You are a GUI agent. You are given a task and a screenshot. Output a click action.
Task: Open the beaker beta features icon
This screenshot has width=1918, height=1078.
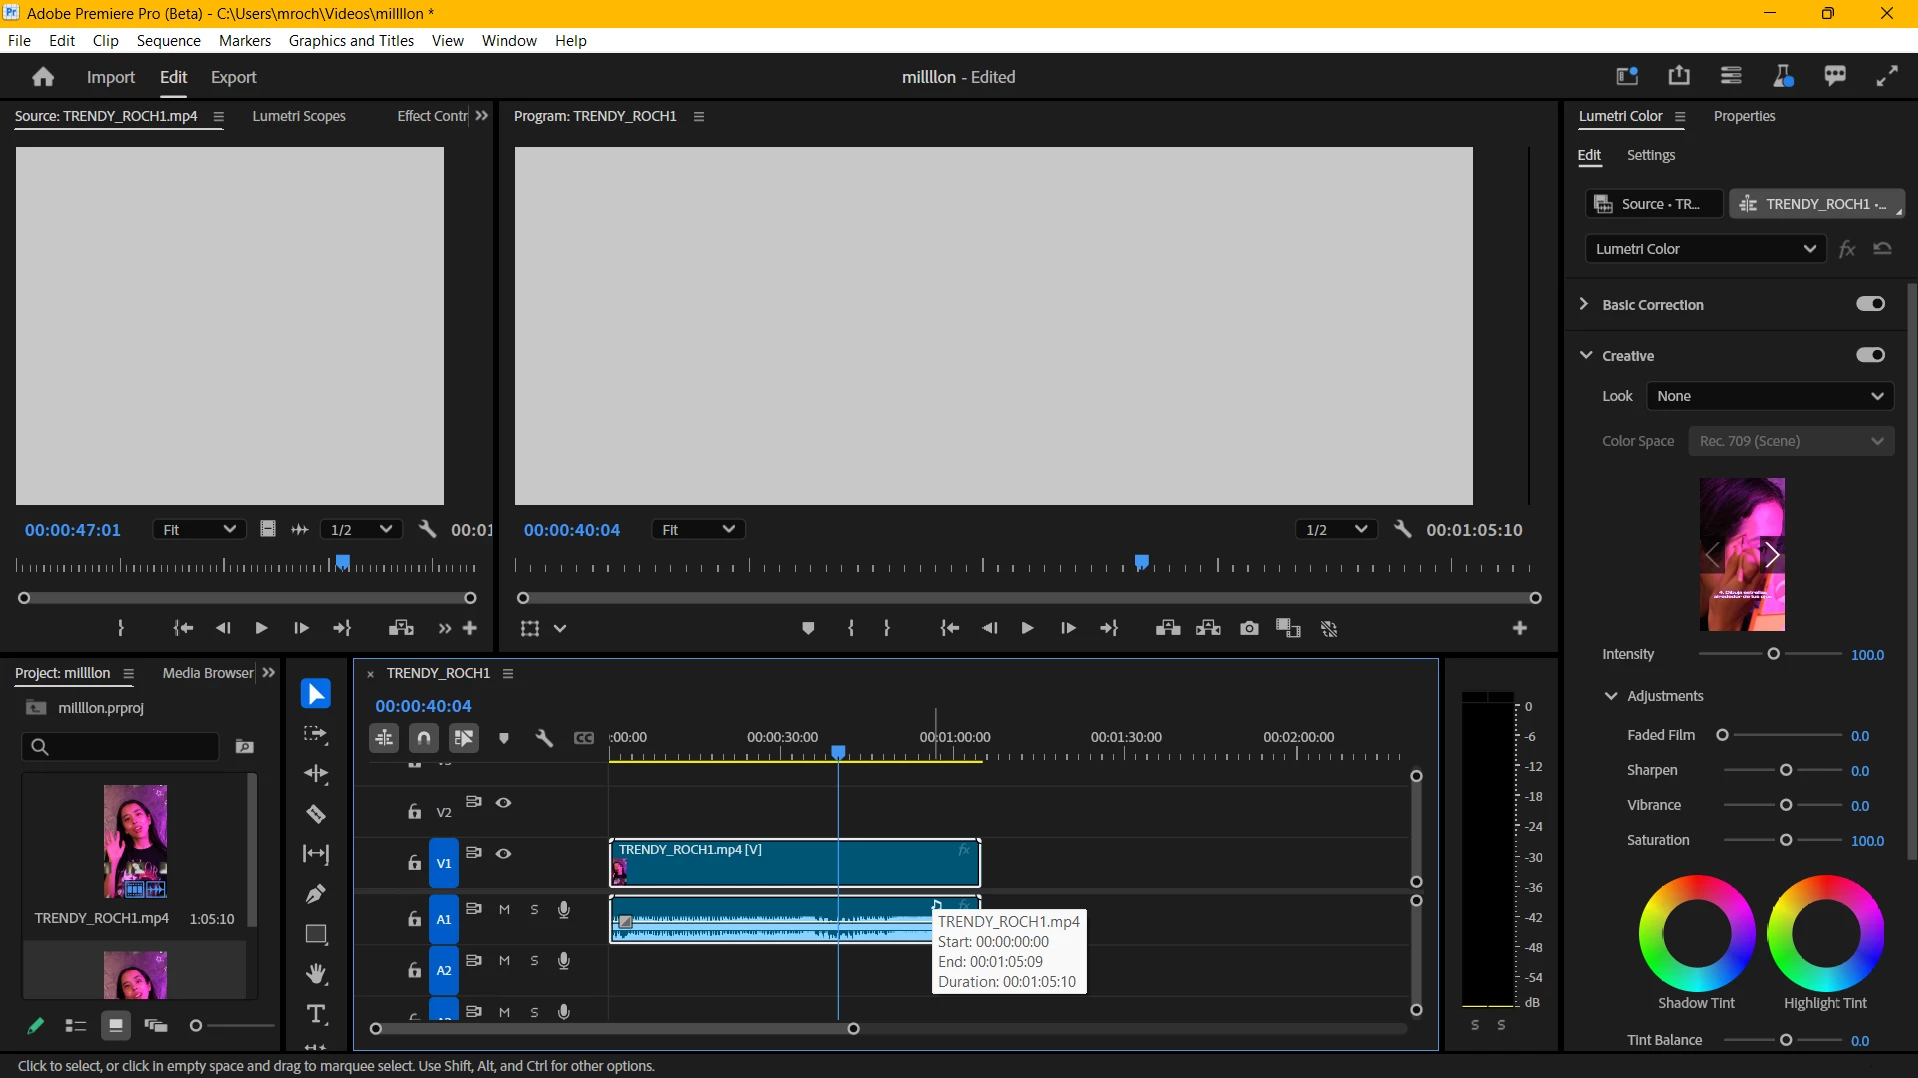coord(1783,76)
